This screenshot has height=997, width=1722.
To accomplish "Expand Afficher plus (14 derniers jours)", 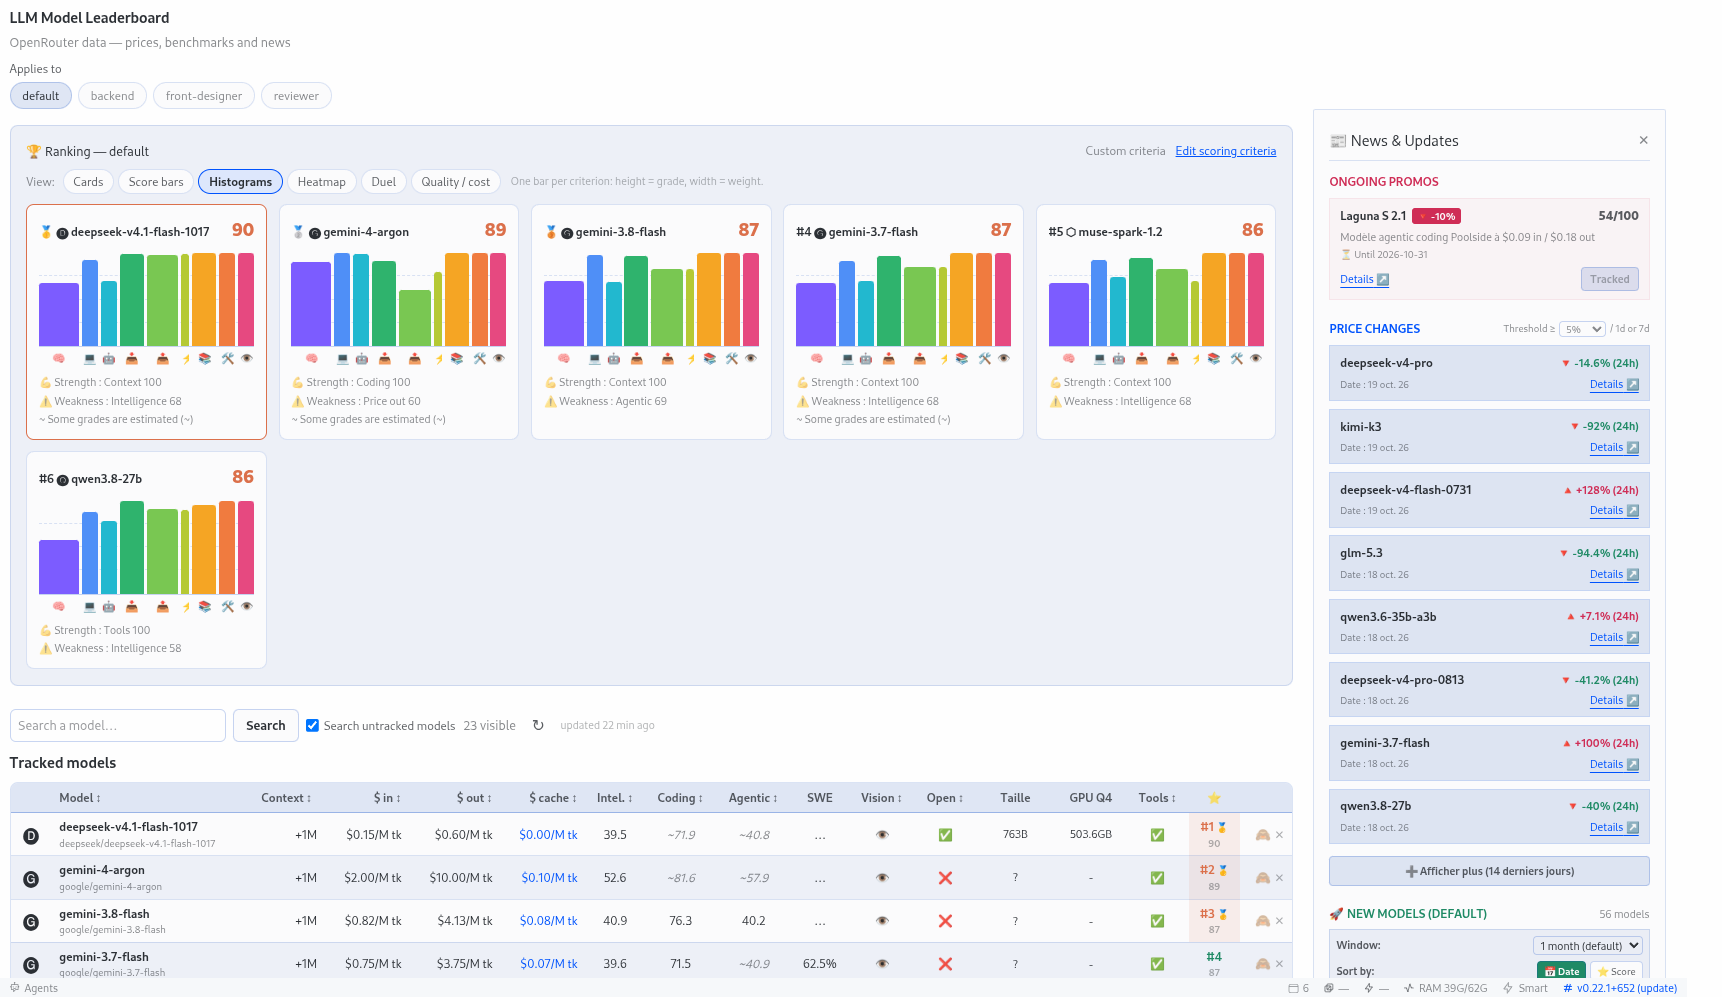I will pyautogui.click(x=1489, y=871).
